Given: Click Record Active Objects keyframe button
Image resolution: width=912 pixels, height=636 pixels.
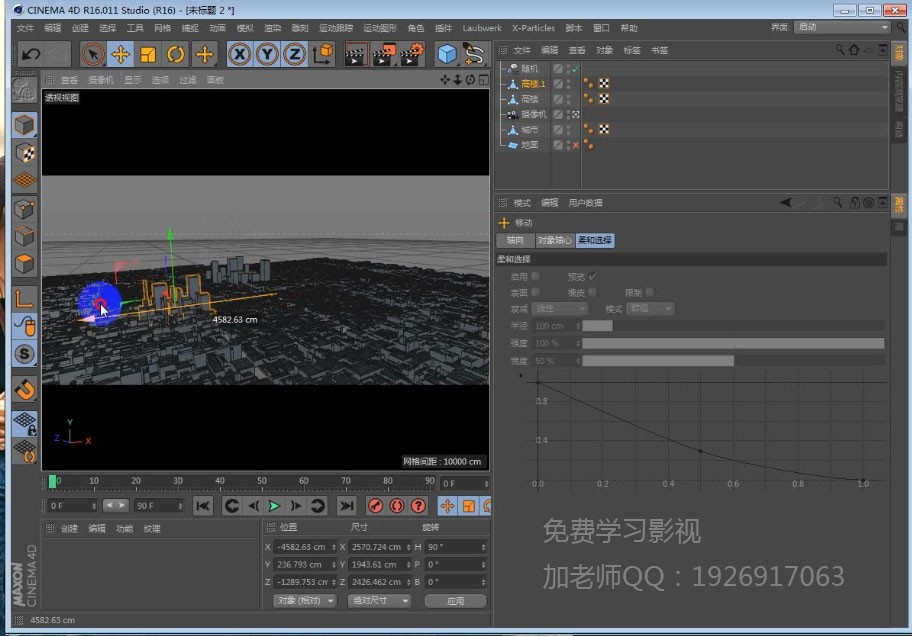Looking at the screenshot, I should (376, 506).
